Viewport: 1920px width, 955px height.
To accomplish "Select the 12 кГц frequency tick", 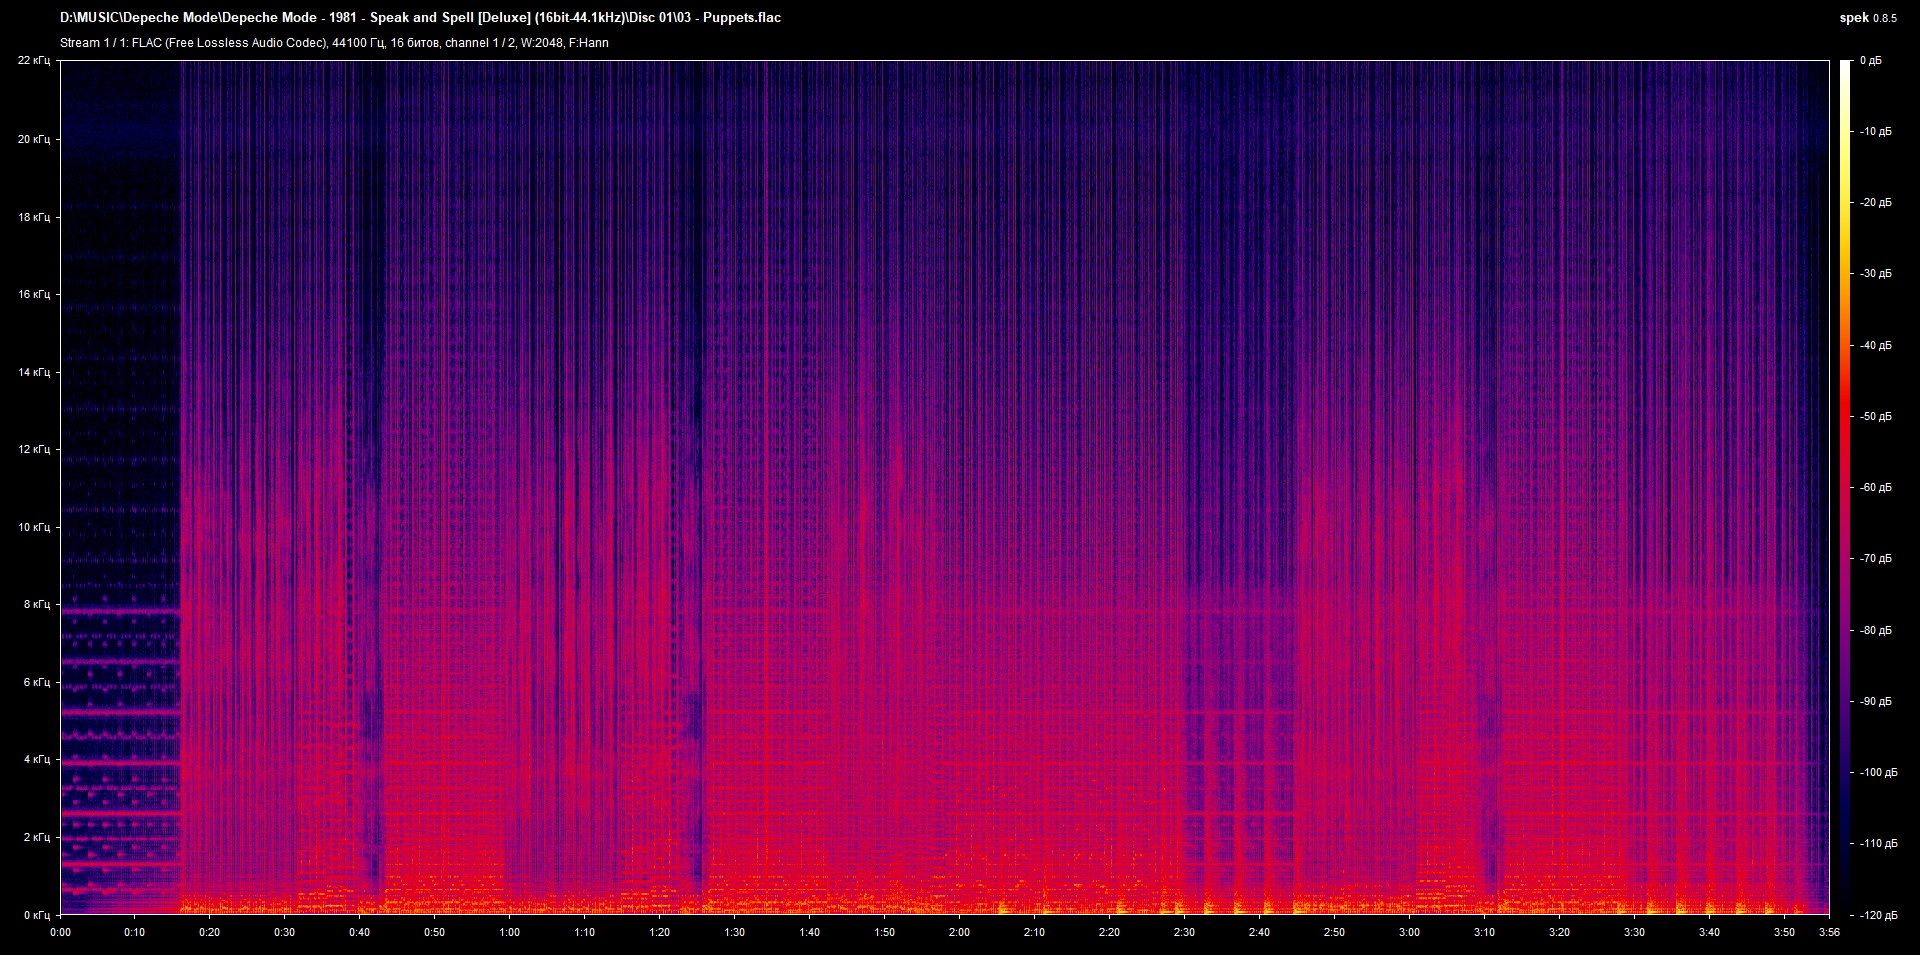I will tap(33, 449).
